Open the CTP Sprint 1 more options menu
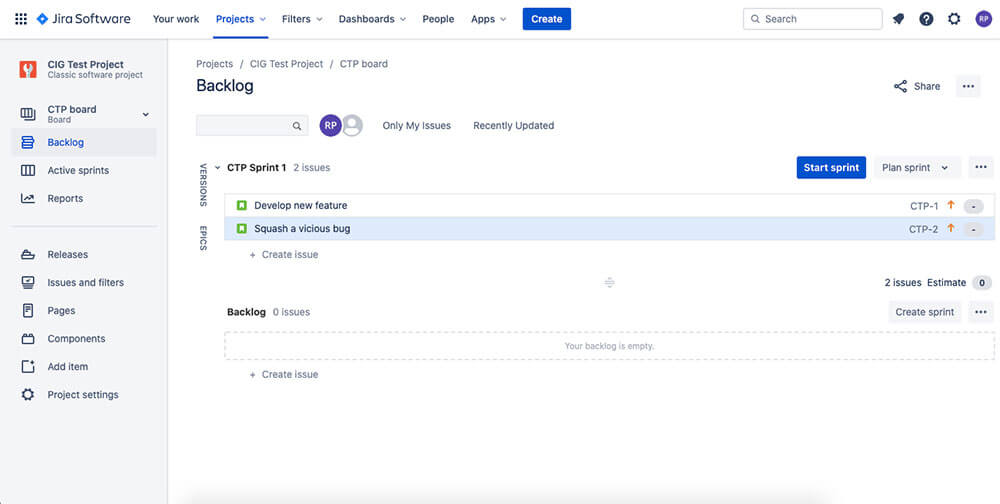The image size is (1000, 504). coord(981,168)
